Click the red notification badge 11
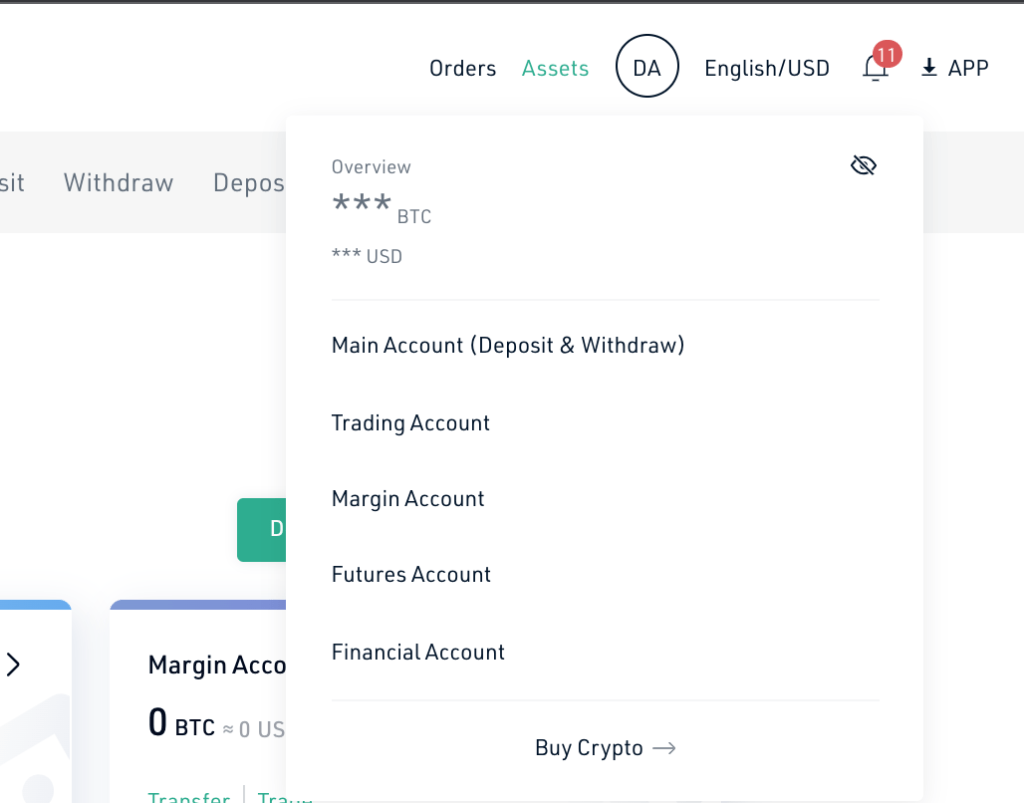 (x=887, y=55)
